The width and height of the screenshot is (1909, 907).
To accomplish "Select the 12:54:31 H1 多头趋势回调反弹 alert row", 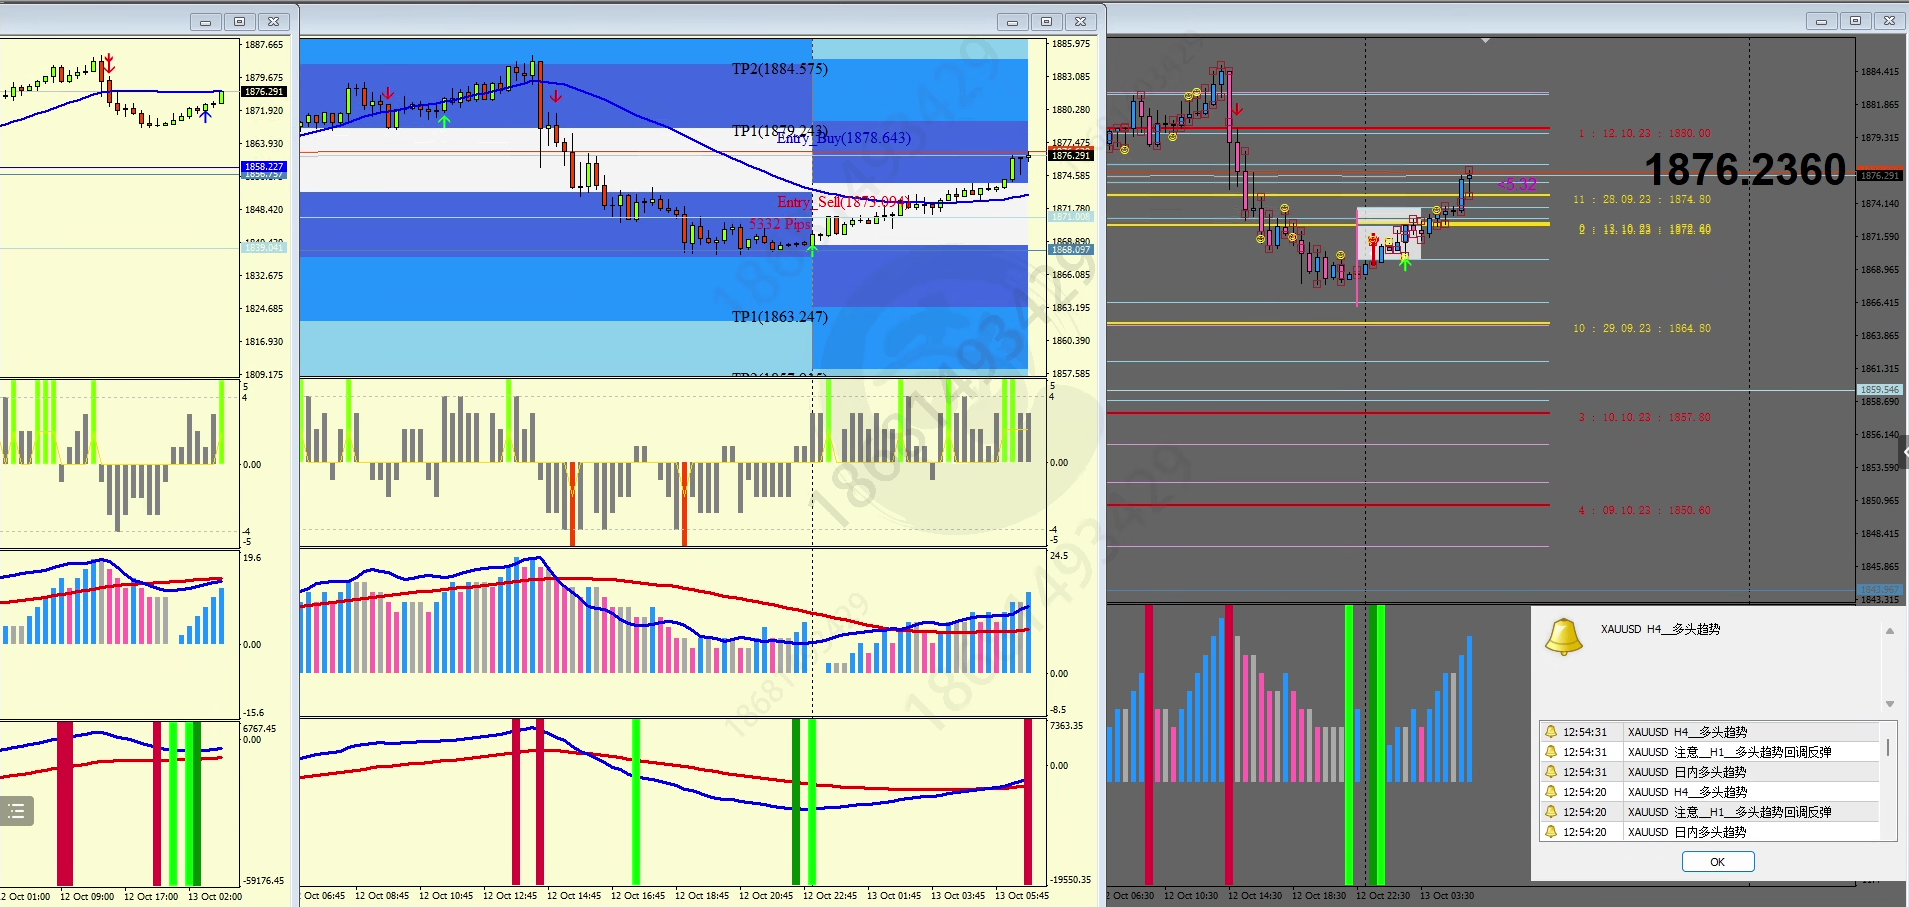I will tap(1709, 752).
